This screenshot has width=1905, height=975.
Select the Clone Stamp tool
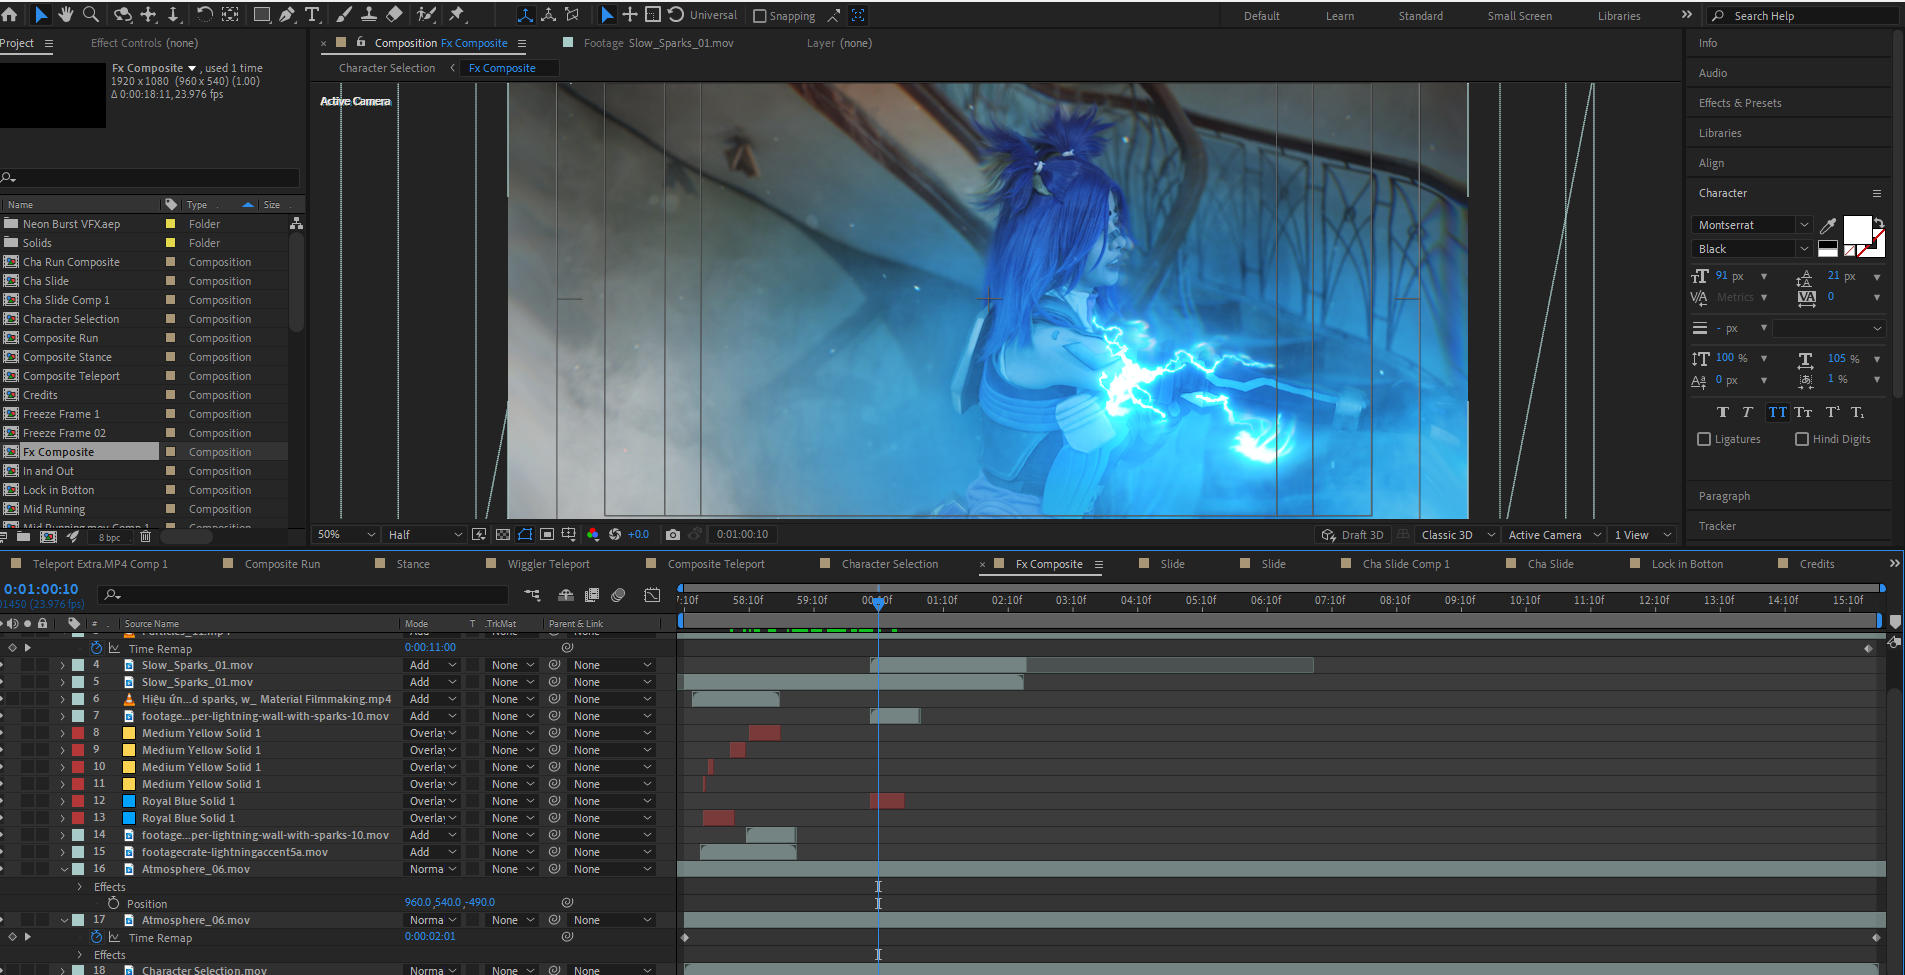click(x=369, y=15)
